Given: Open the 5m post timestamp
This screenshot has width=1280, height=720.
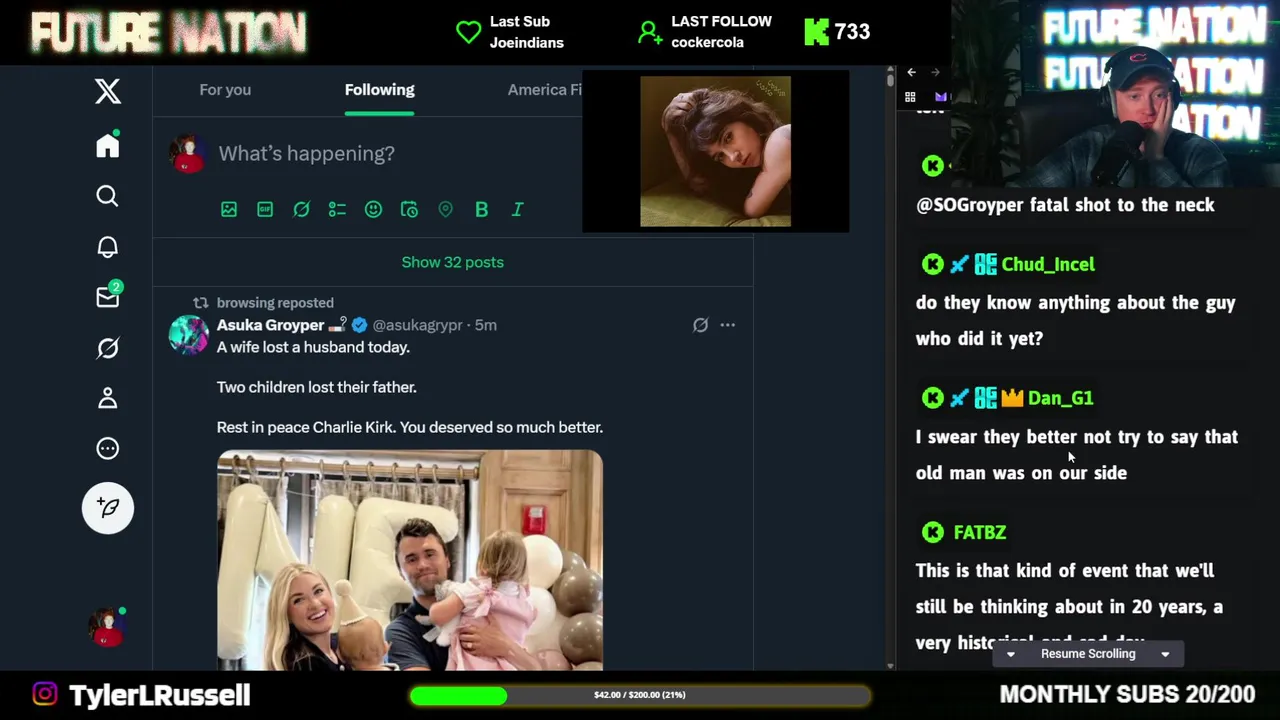Looking at the screenshot, I should (486, 325).
